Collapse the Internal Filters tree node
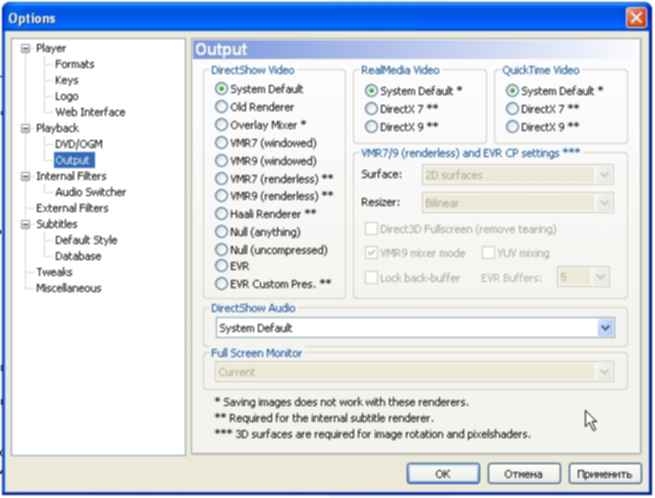Image resolution: width=655 pixels, height=498 pixels. click(26, 176)
